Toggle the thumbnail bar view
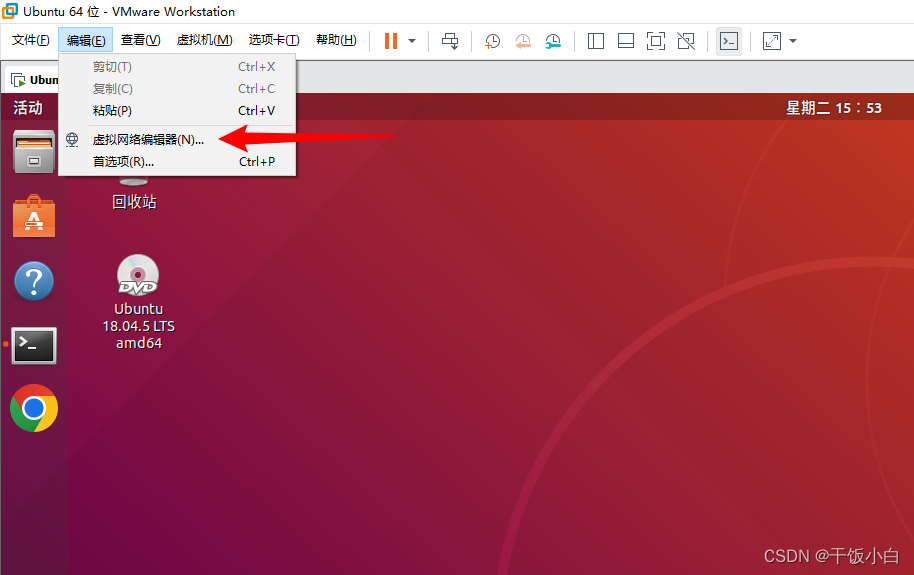The width and height of the screenshot is (914, 575). 626,41
